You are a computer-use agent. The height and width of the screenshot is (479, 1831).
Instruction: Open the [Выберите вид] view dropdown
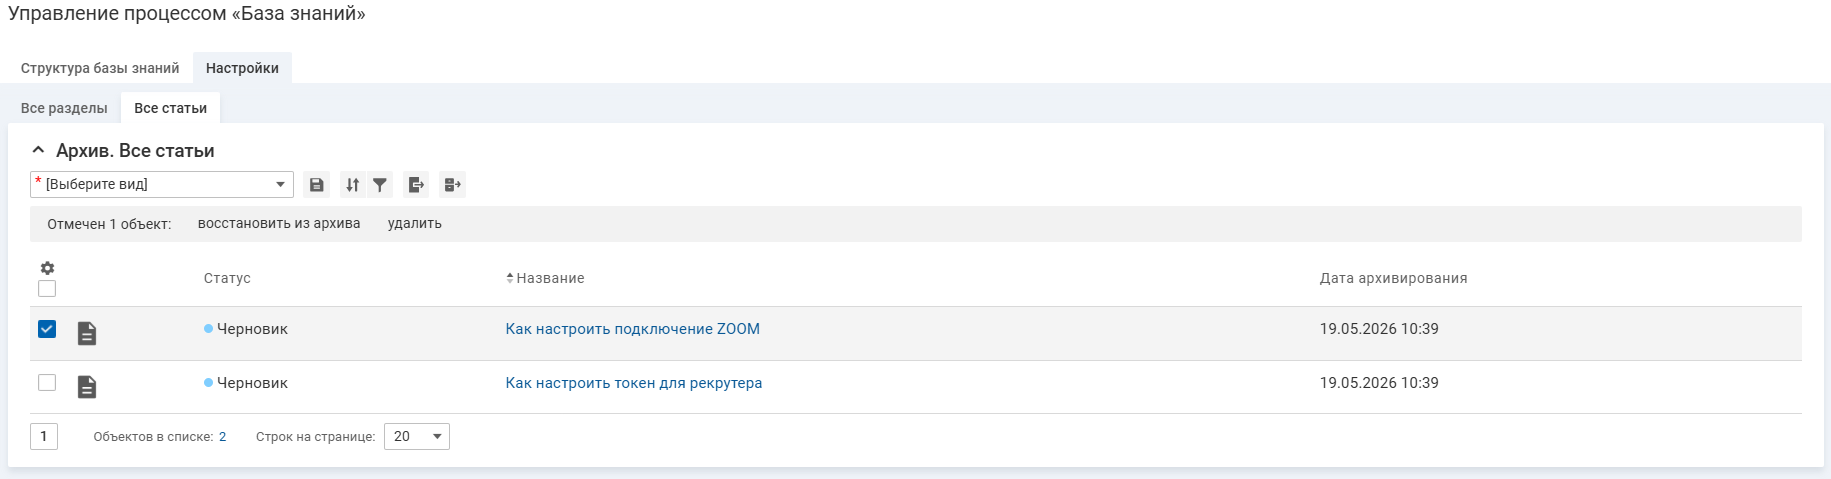pyautogui.click(x=162, y=185)
